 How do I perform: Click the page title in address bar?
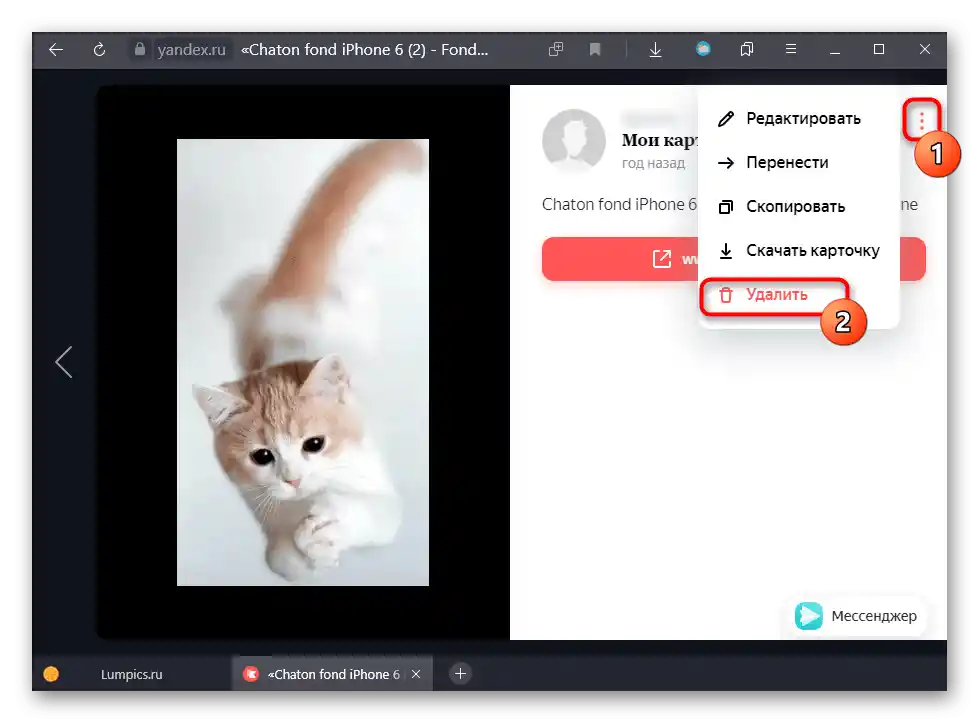pos(365,49)
